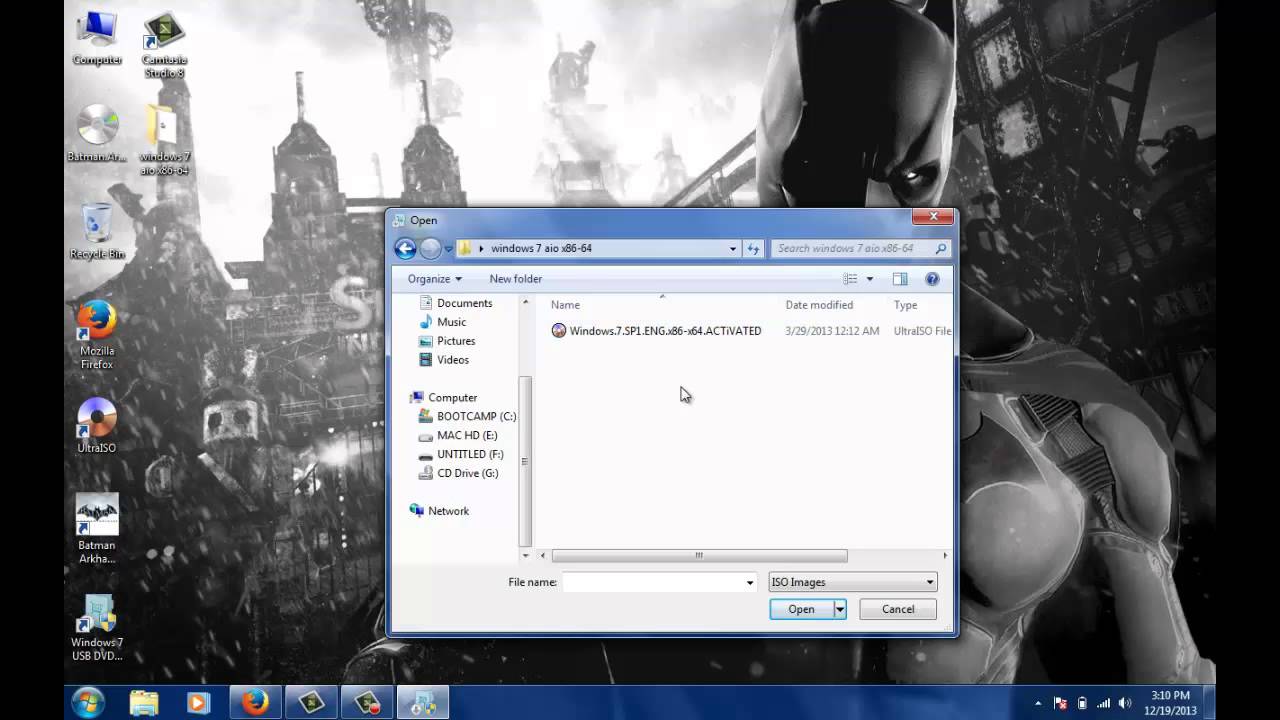
Task: Click the Cancel button
Action: coord(898,609)
